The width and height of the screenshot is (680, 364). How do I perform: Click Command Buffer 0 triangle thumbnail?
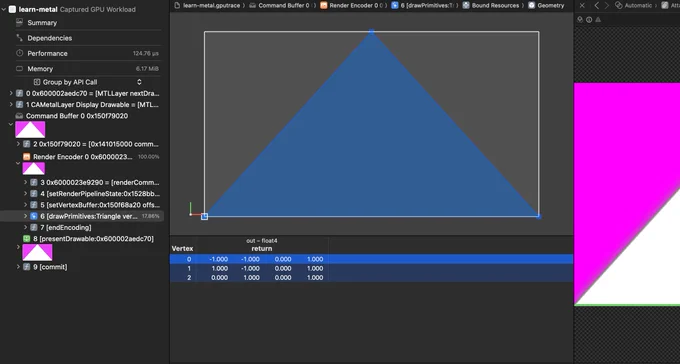[x=30, y=129]
